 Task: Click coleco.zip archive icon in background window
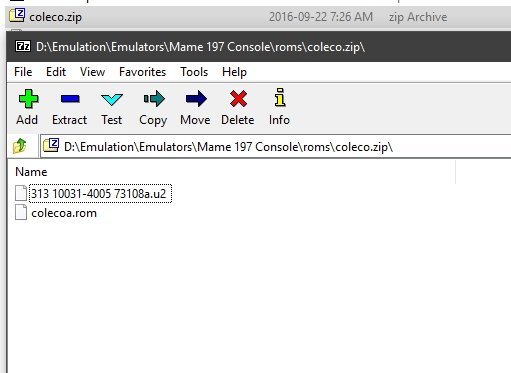coord(17,15)
